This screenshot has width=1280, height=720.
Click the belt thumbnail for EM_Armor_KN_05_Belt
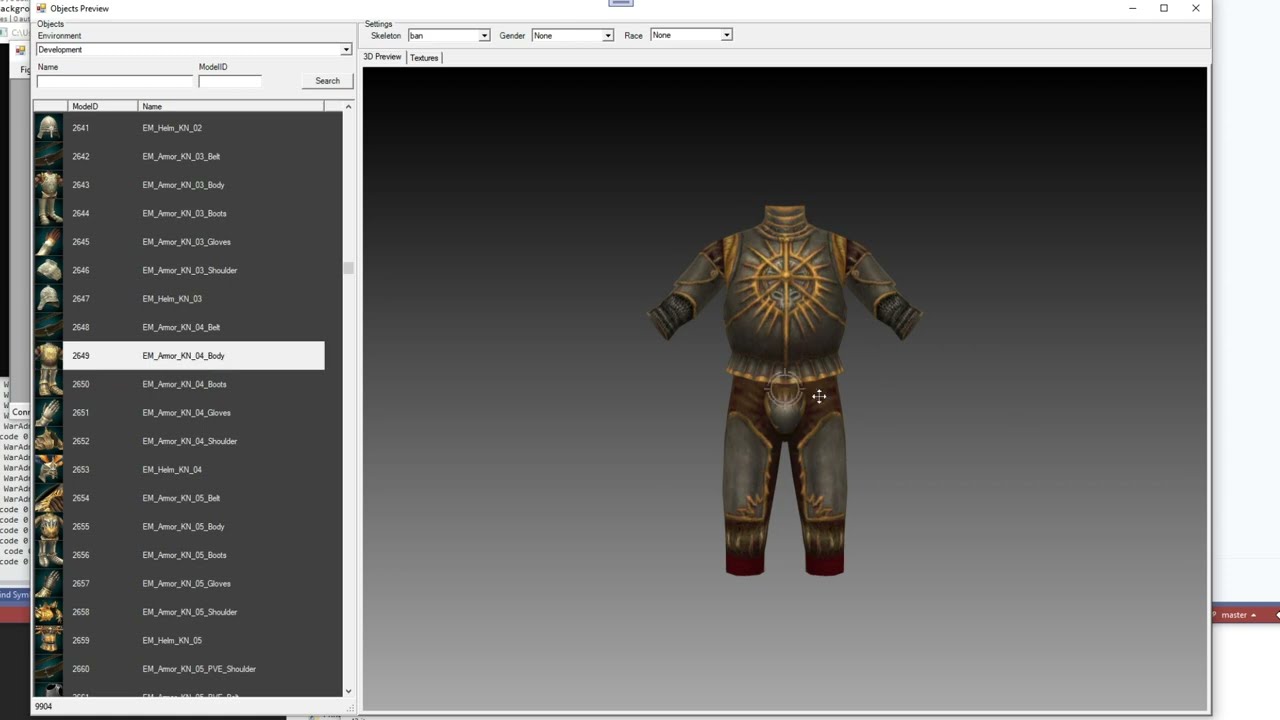tap(48, 498)
